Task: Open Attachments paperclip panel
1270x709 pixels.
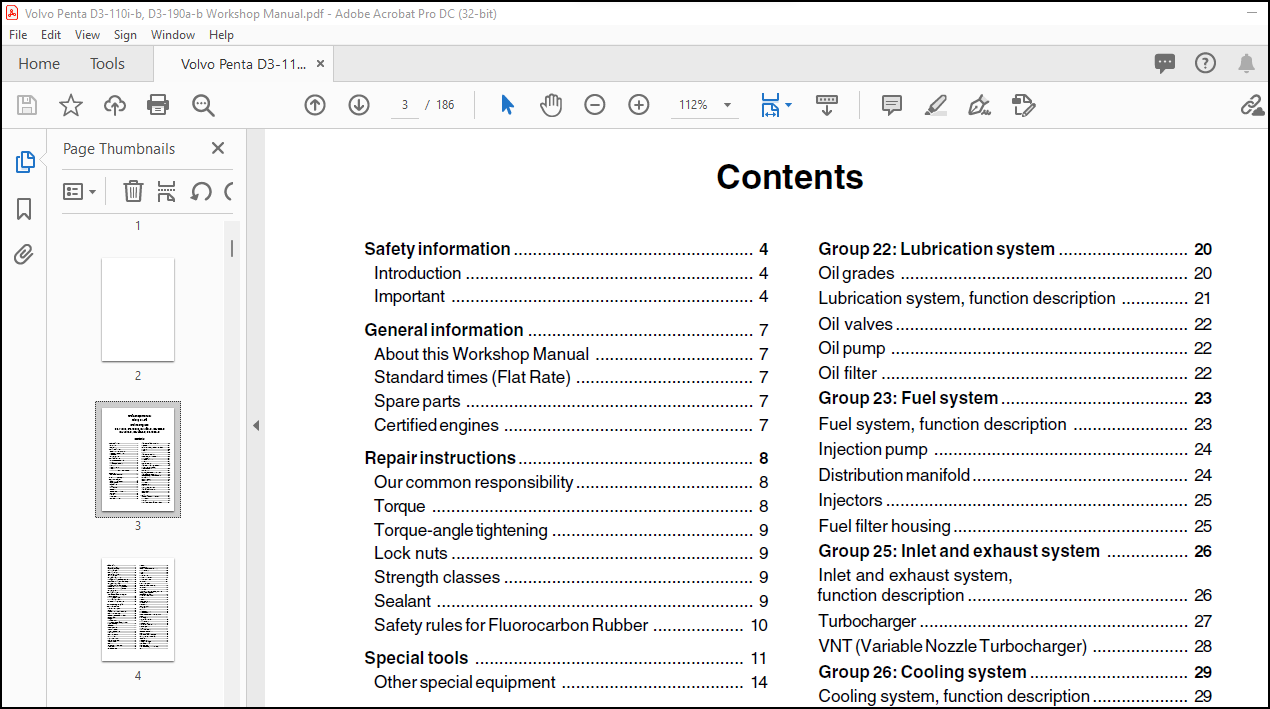Action: coord(24,254)
